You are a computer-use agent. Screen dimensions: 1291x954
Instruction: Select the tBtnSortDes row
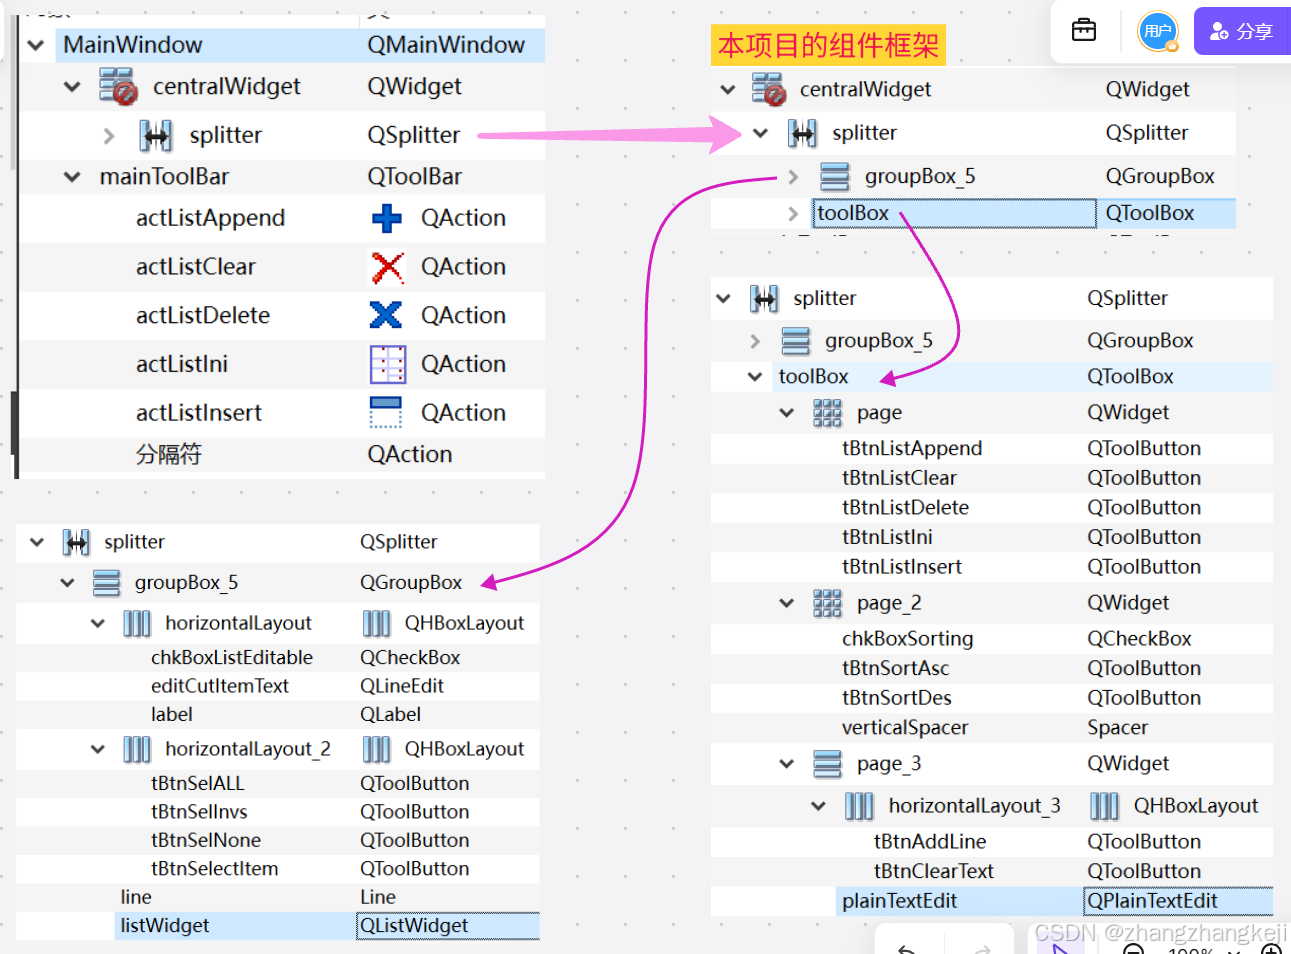992,698
